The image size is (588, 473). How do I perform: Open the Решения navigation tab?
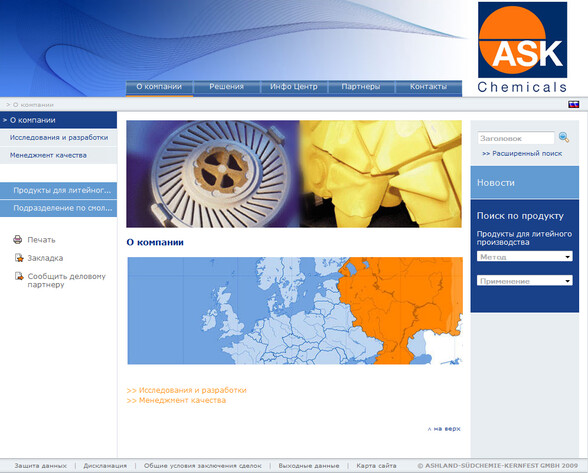tap(226, 87)
